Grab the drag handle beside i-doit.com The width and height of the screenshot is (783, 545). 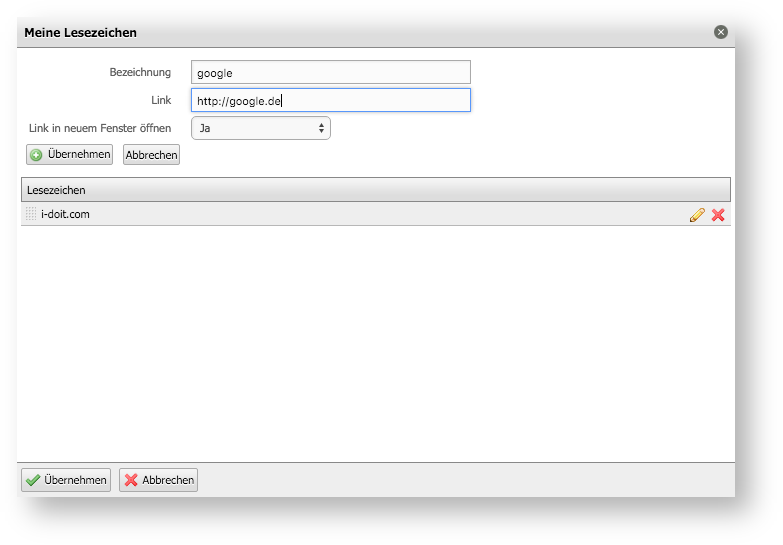click(31, 214)
